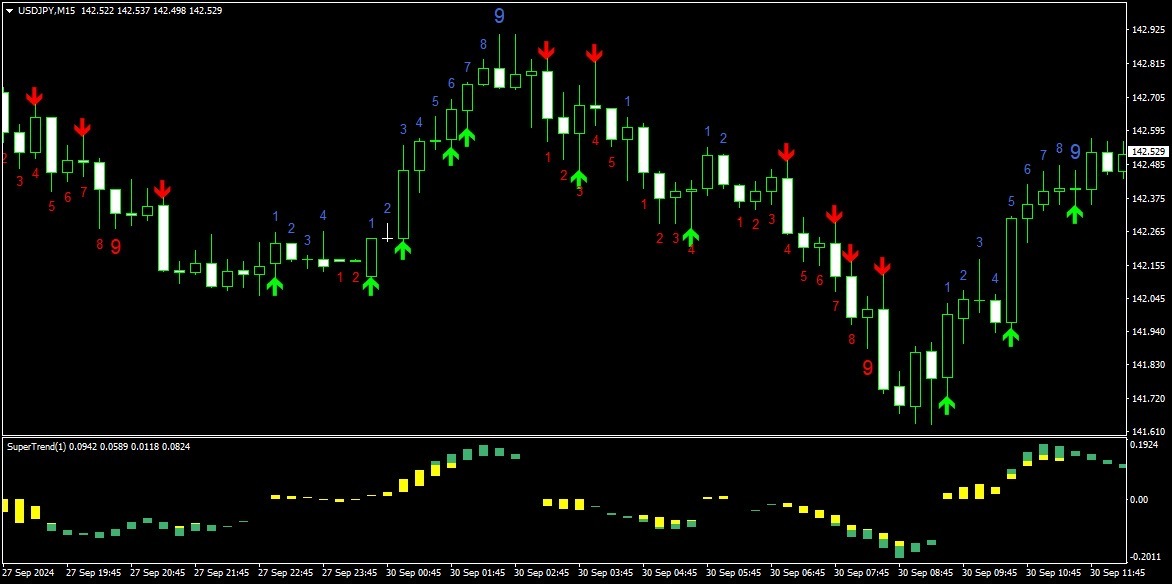Select the leftmost red down arrow signal

34,96
